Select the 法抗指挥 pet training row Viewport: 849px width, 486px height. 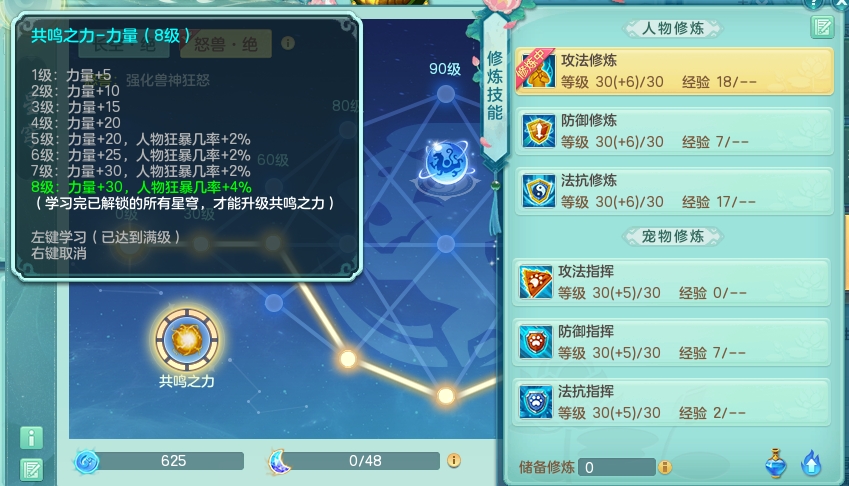point(671,403)
